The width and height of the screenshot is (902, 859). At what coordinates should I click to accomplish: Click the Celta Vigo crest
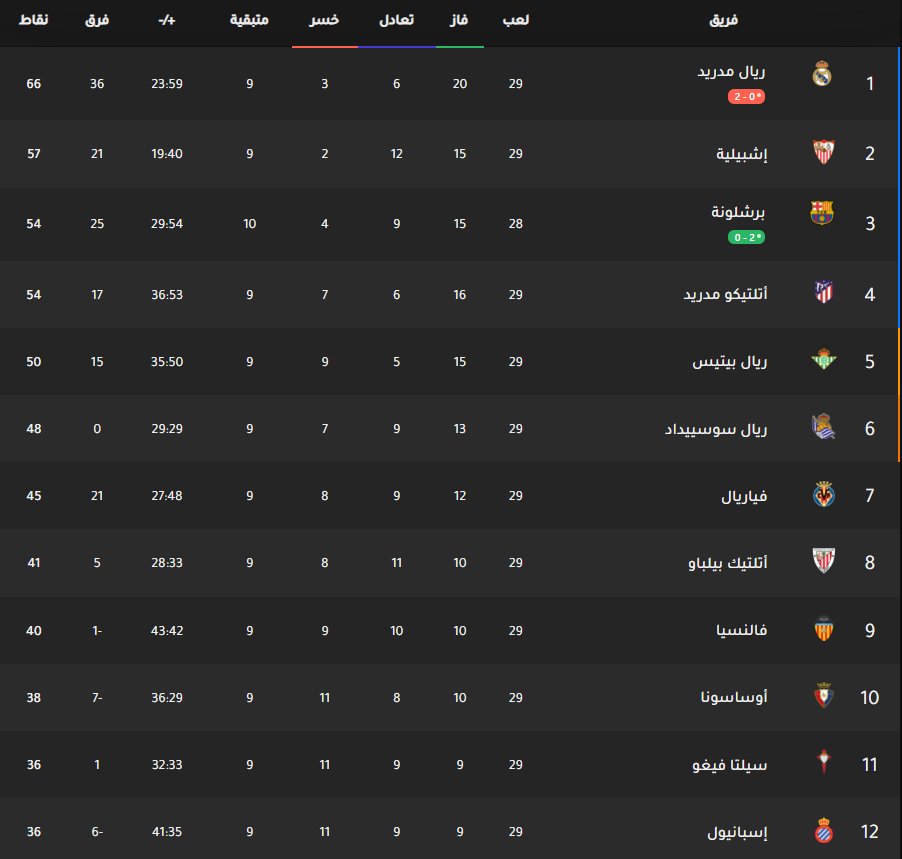tap(824, 762)
